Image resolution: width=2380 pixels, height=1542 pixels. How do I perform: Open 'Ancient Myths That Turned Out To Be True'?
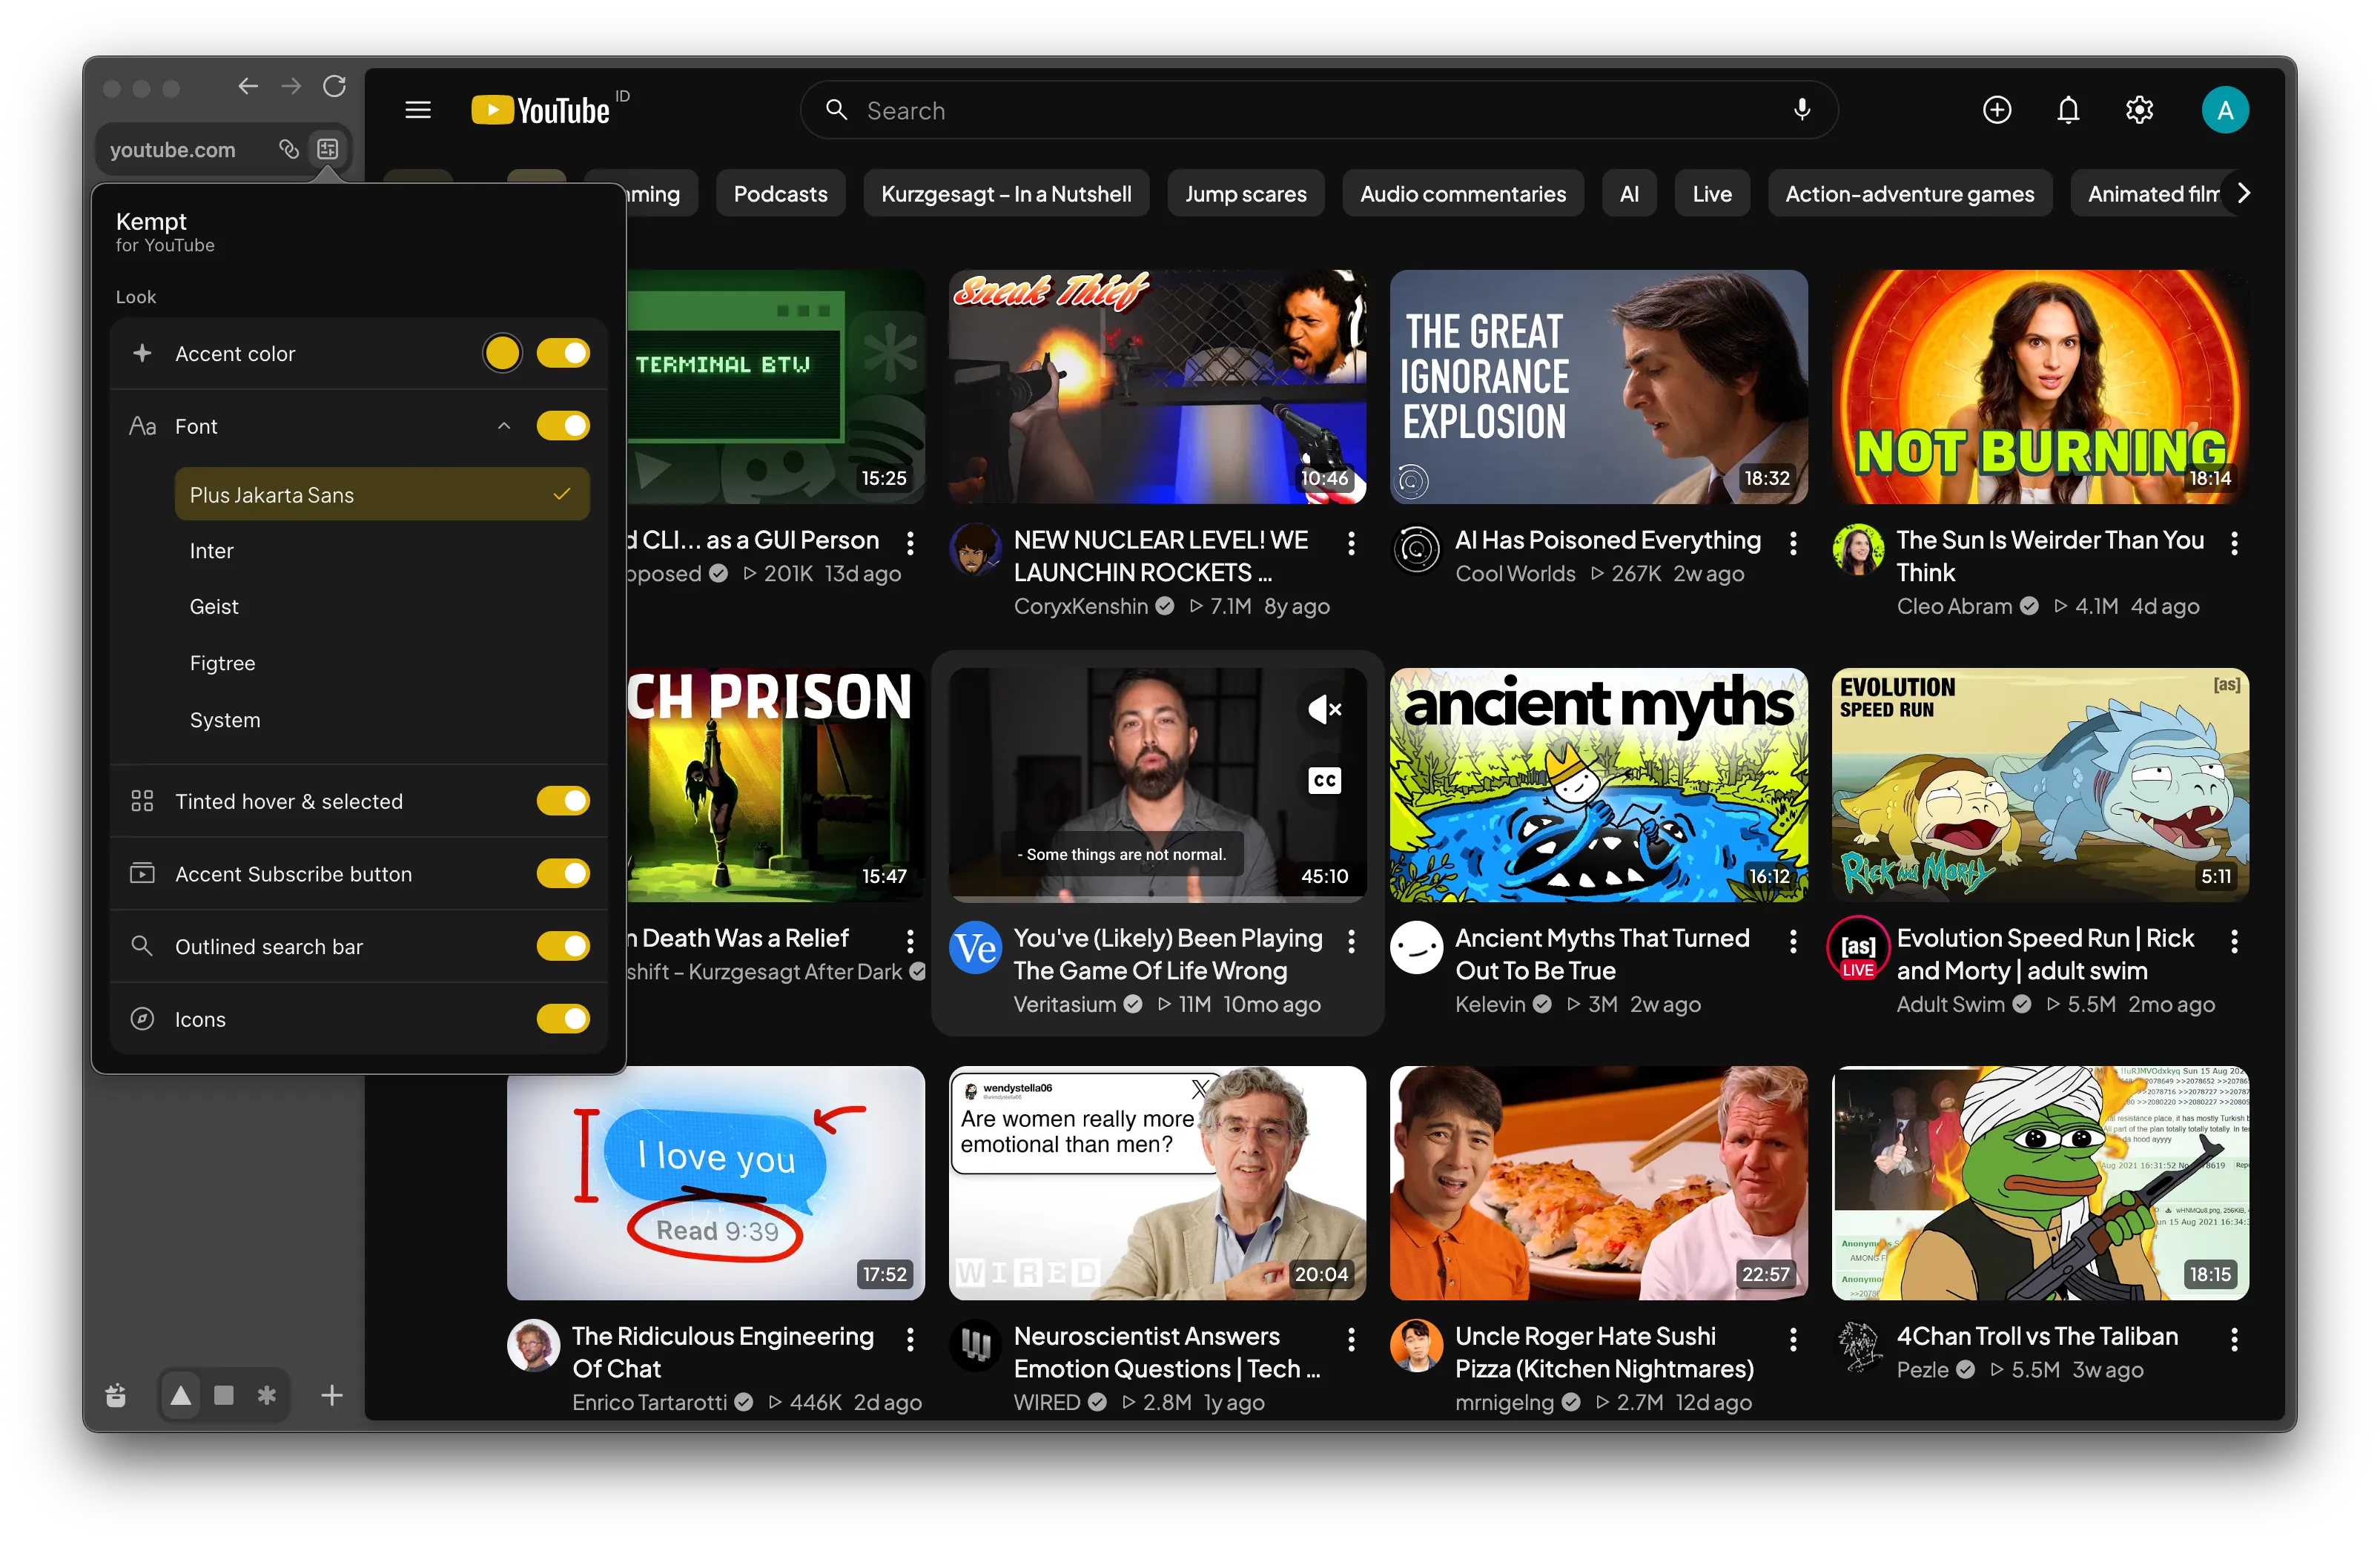pos(1602,954)
